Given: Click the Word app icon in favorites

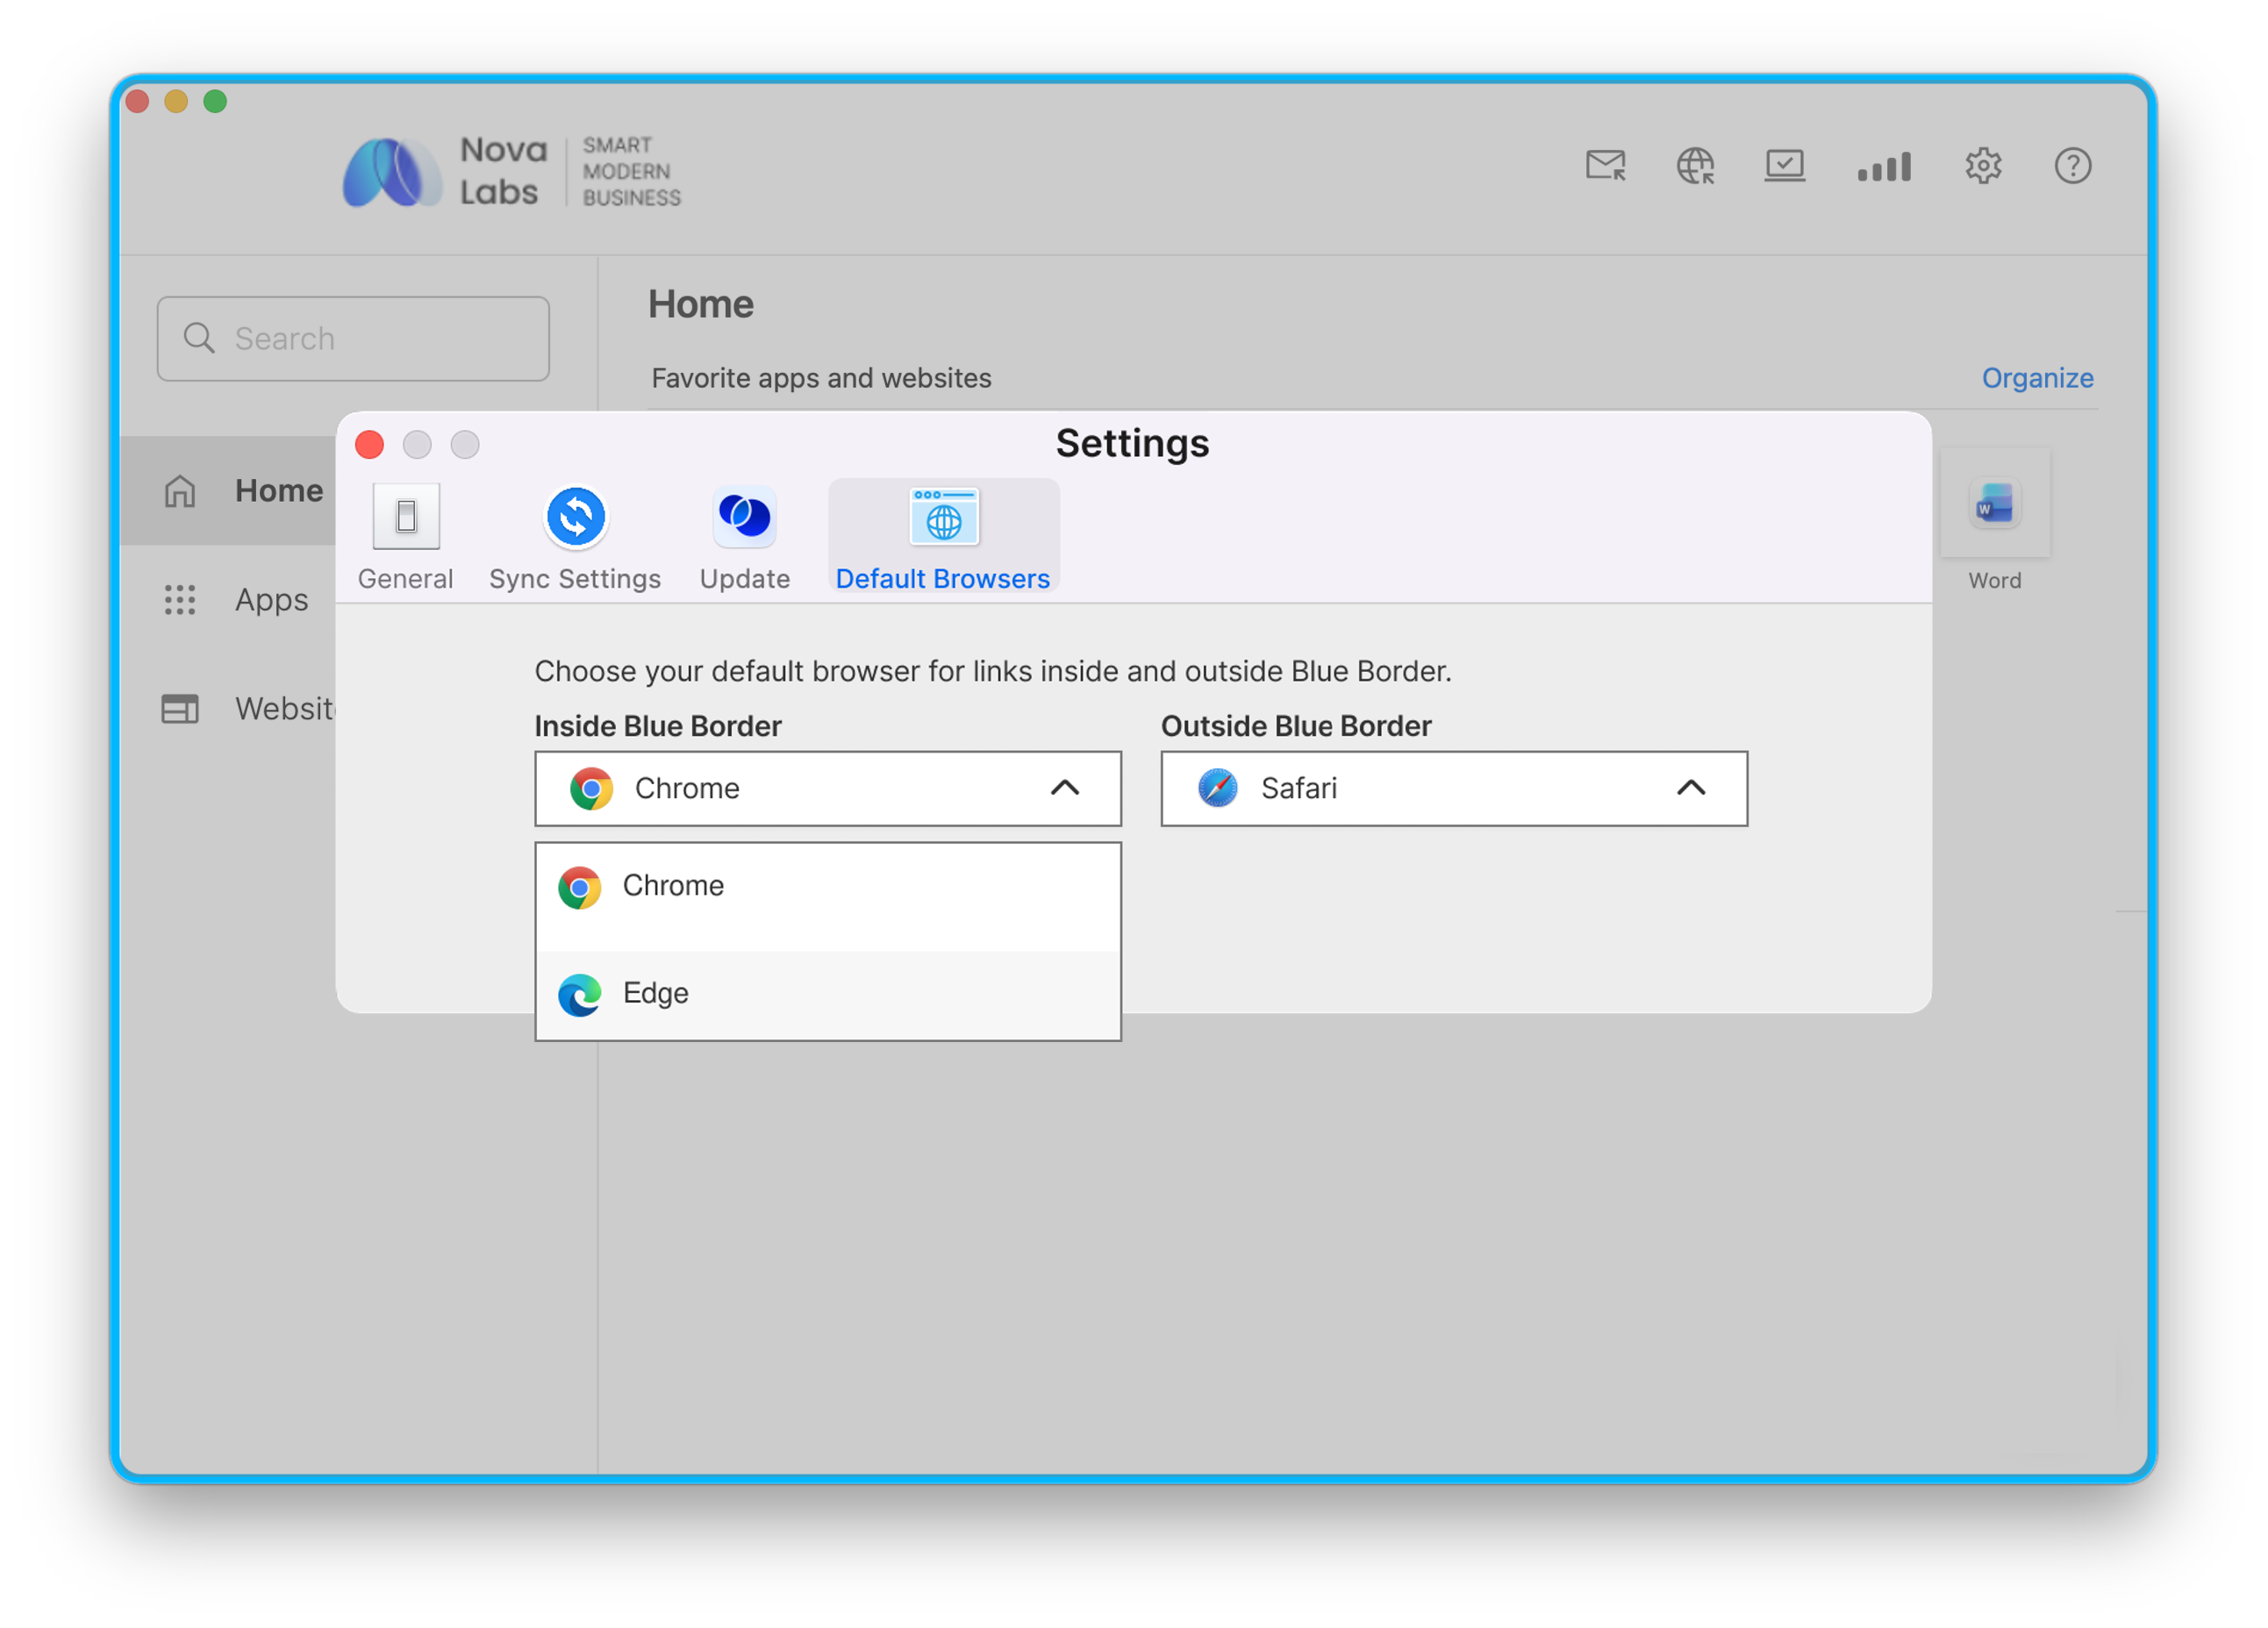Looking at the screenshot, I should pyautogui.click(x=1995, y=503).
